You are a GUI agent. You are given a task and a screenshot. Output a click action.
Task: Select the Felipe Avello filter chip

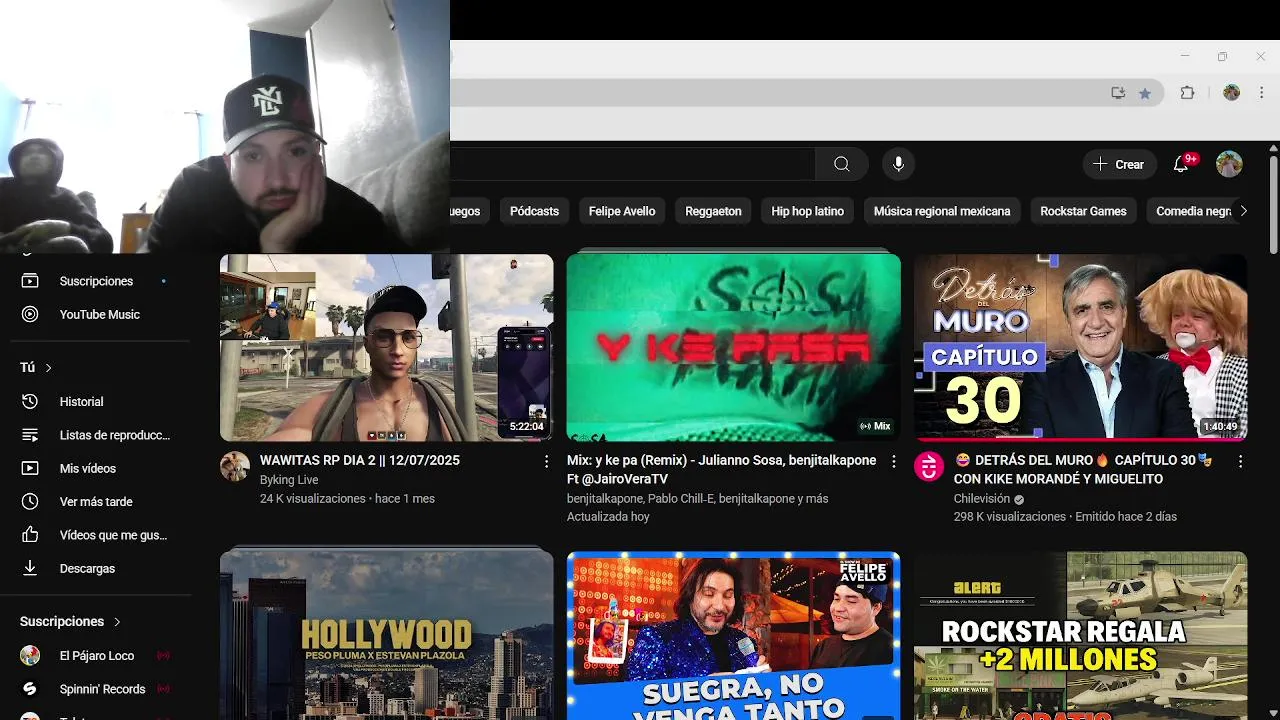pyautogui.click(x=622, y=211)
